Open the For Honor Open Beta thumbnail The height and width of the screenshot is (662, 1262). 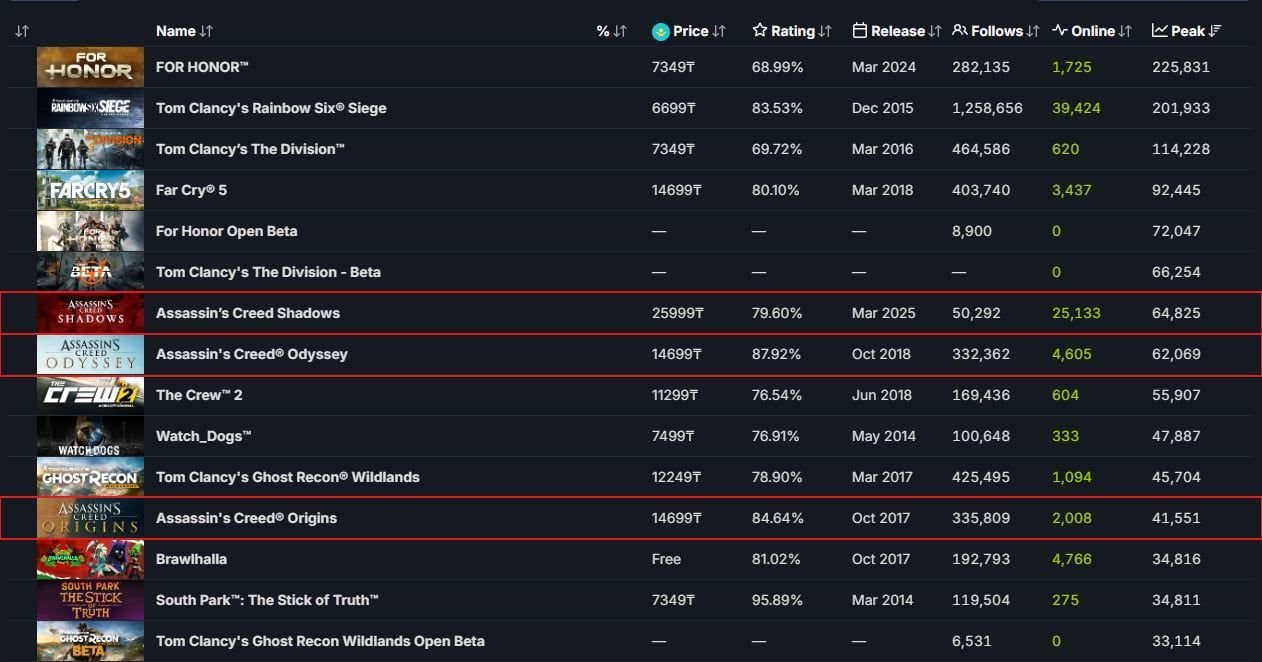click(x=90, y=231)
